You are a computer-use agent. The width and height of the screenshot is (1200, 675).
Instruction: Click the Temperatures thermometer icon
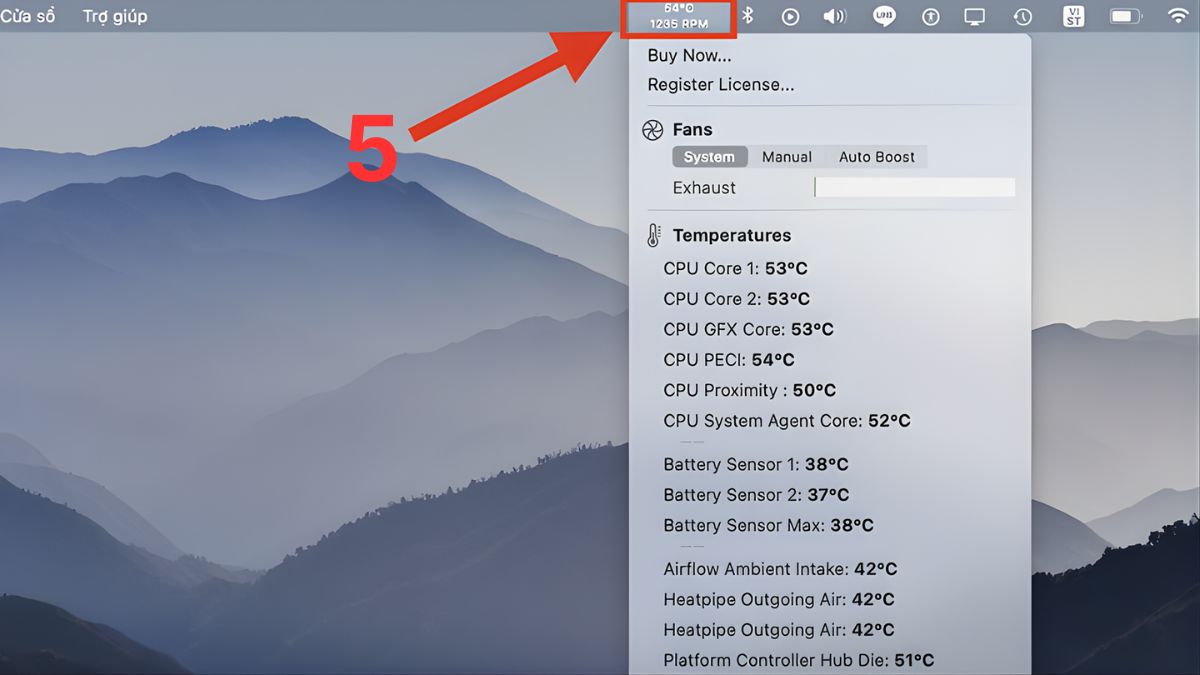[x=653, y=235]
